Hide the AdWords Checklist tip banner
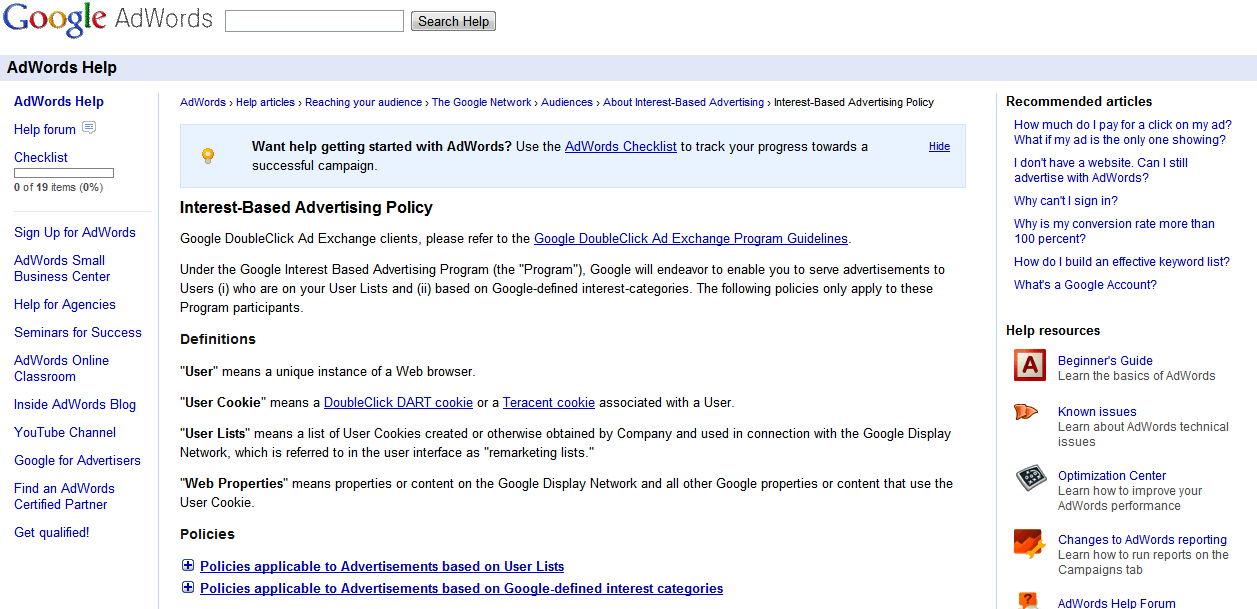The image size is (1257, 609). (939, 146)
